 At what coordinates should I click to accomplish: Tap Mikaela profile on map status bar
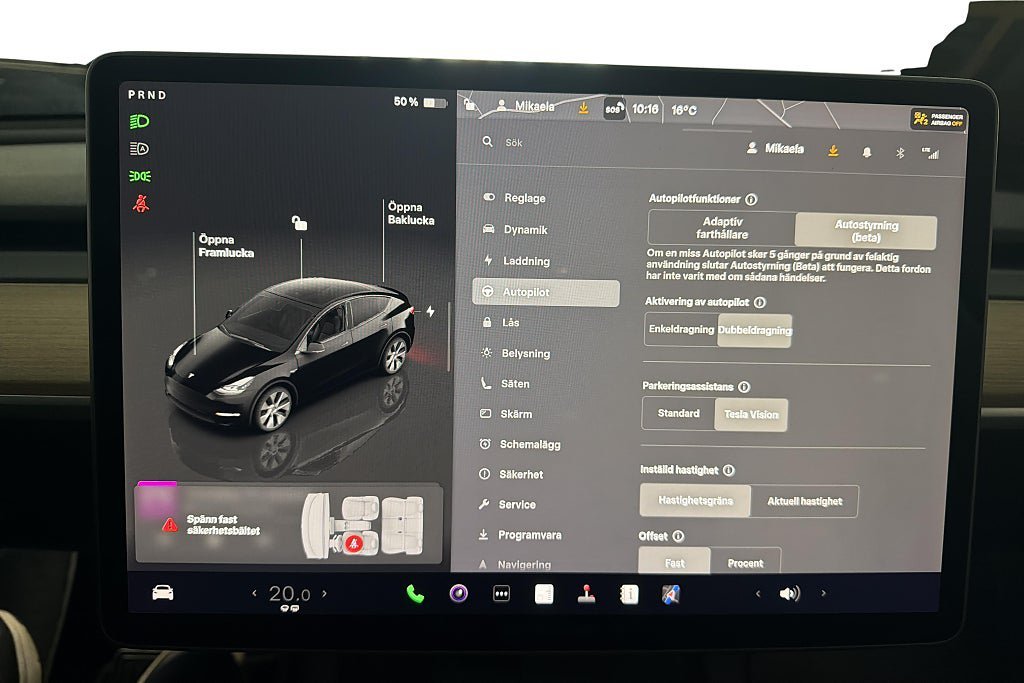pos(526,105)
